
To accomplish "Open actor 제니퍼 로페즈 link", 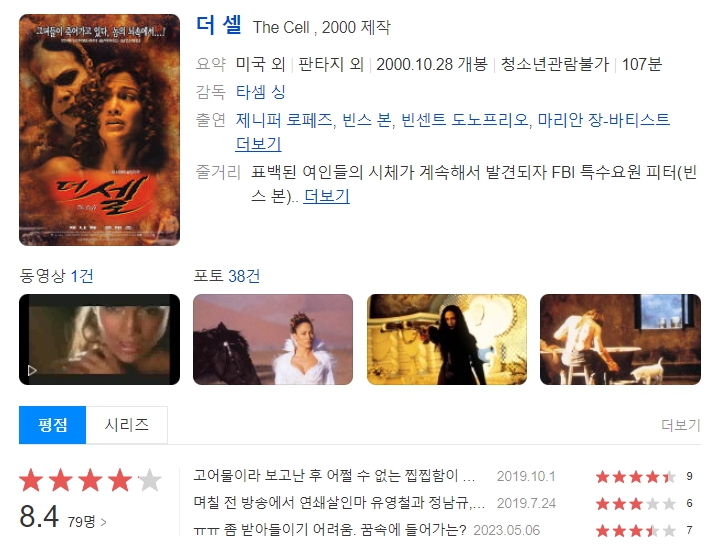I will pyautogui.click(x=284, y=120).
